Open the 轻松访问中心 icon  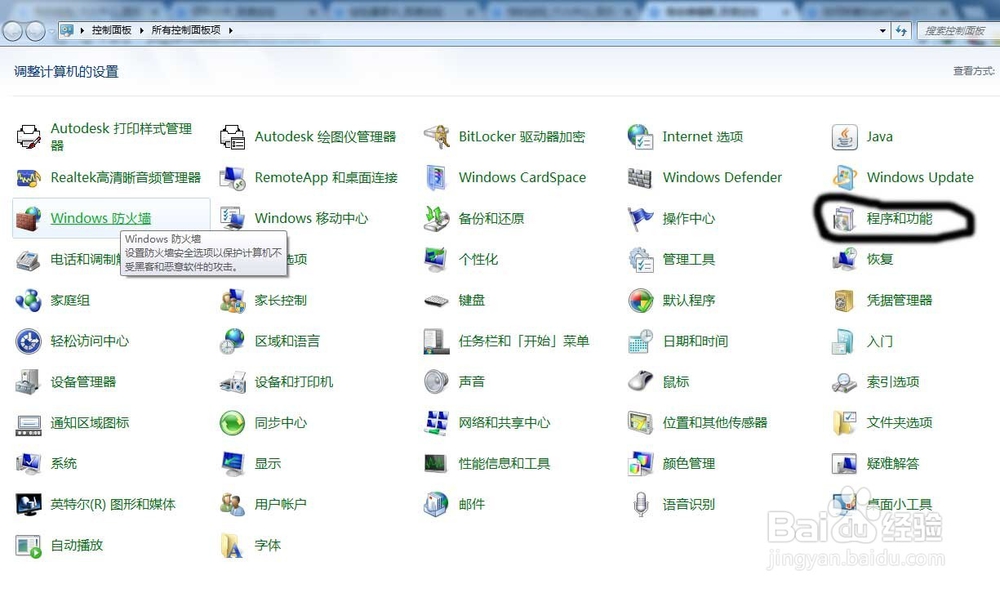click(28, 340)
